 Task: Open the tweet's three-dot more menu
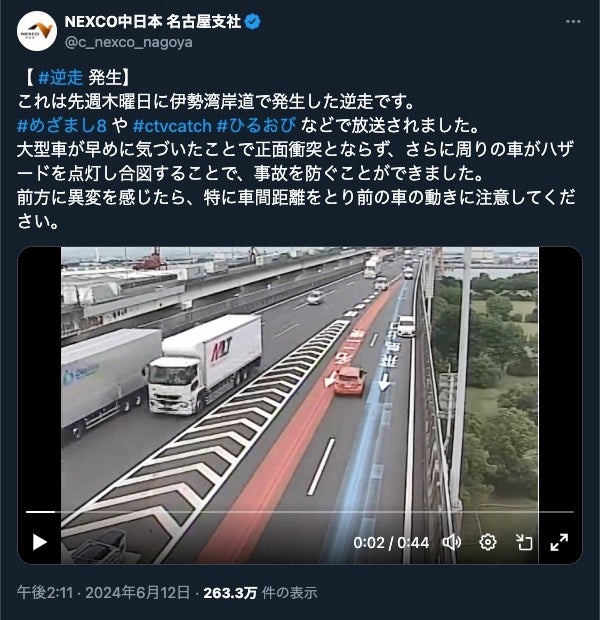click(573, 21)
